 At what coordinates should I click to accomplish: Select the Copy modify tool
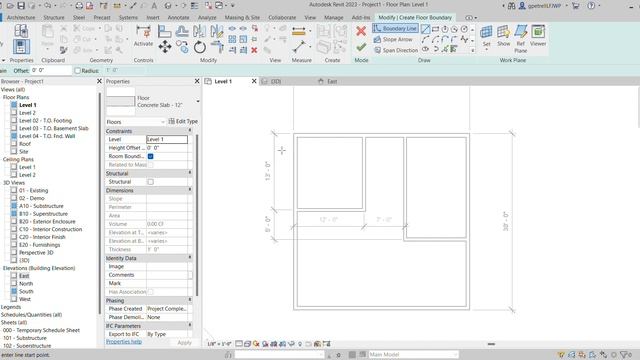[182, 47]
